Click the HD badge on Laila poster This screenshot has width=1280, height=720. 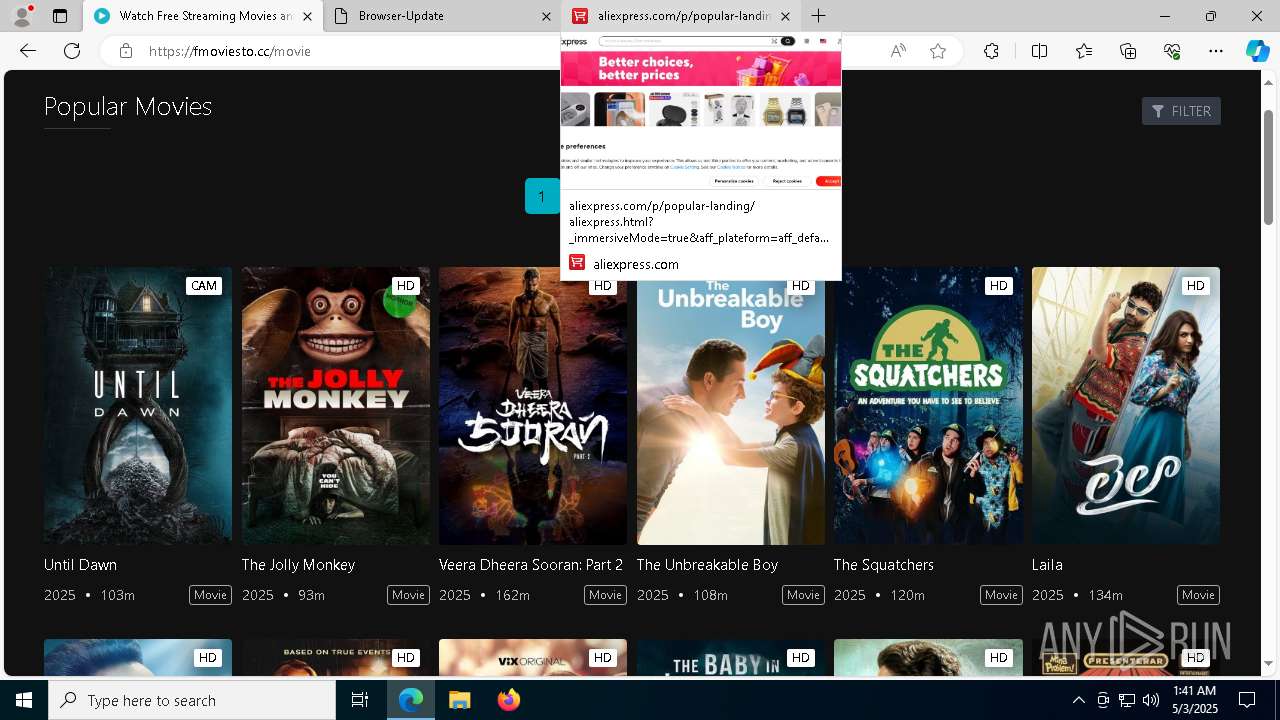coord(1195,286)
